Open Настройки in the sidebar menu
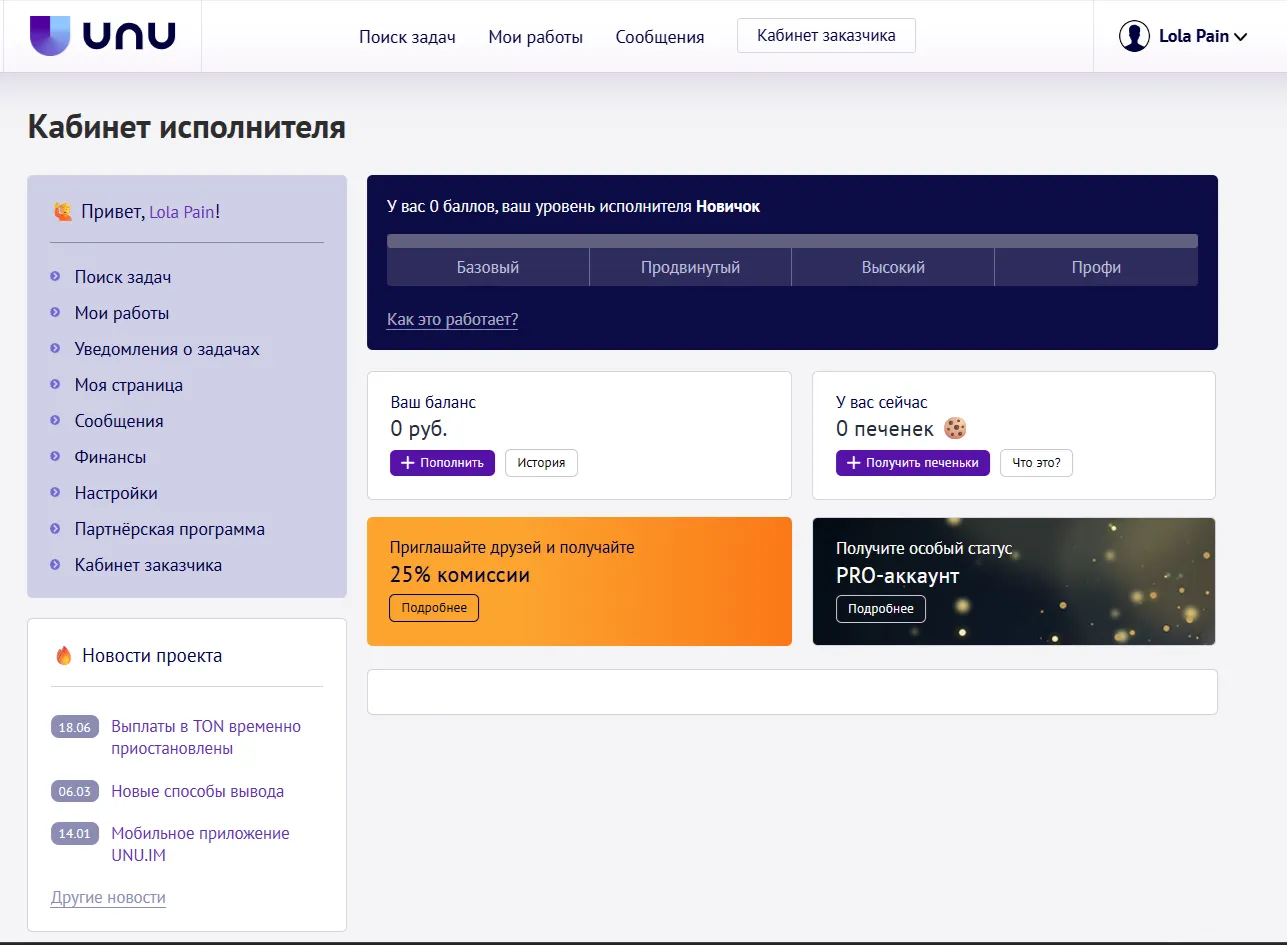Image resolution: width=1287 pixels, height=945 pixels. pos(116,493)
